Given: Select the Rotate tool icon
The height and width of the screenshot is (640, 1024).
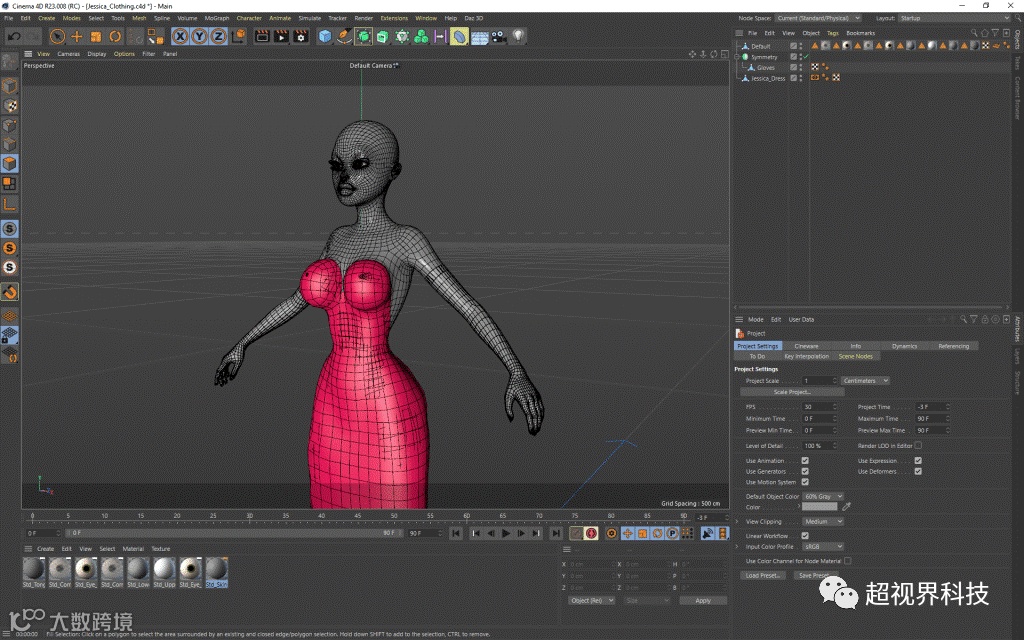Looking at the screenshot, I should point(115,36).
